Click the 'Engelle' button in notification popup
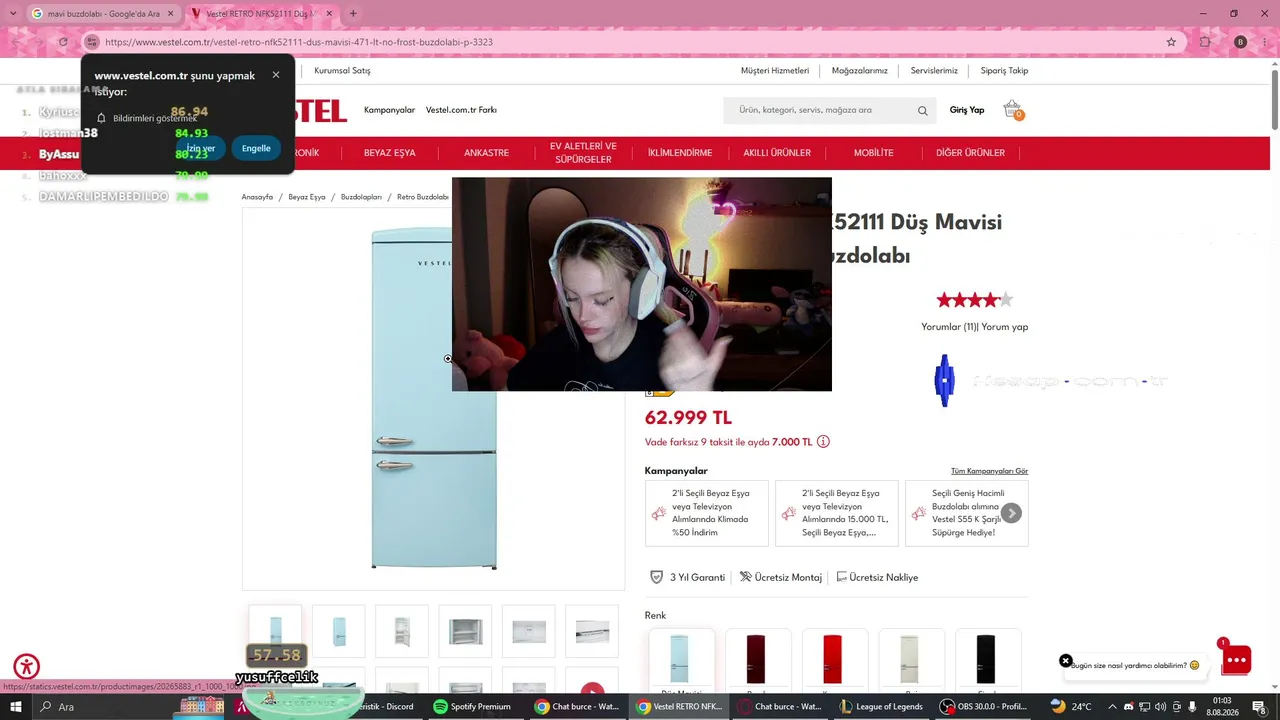The height and width of the screenshot is (720, 1280). [x=256, y=148]
